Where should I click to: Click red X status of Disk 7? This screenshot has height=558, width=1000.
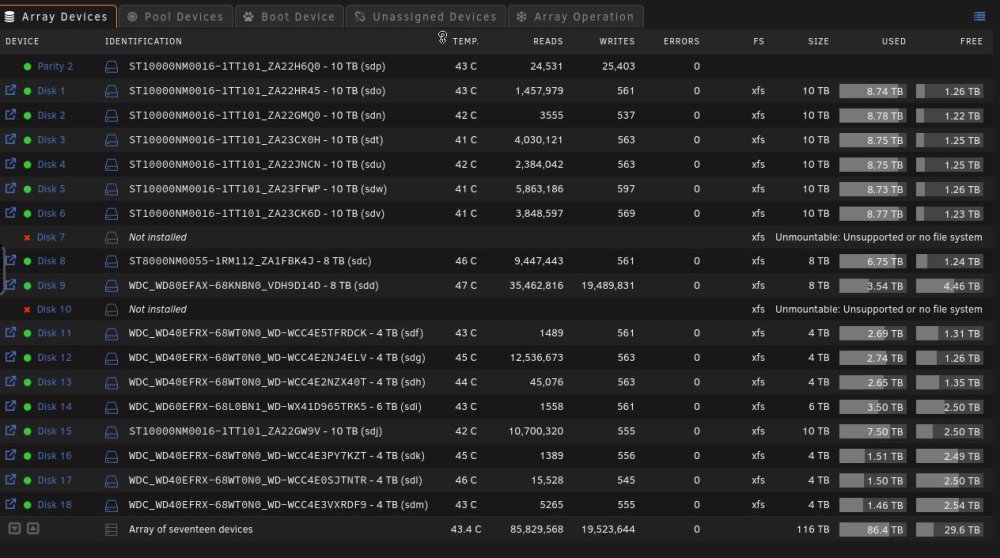click(x=27, y=238)
